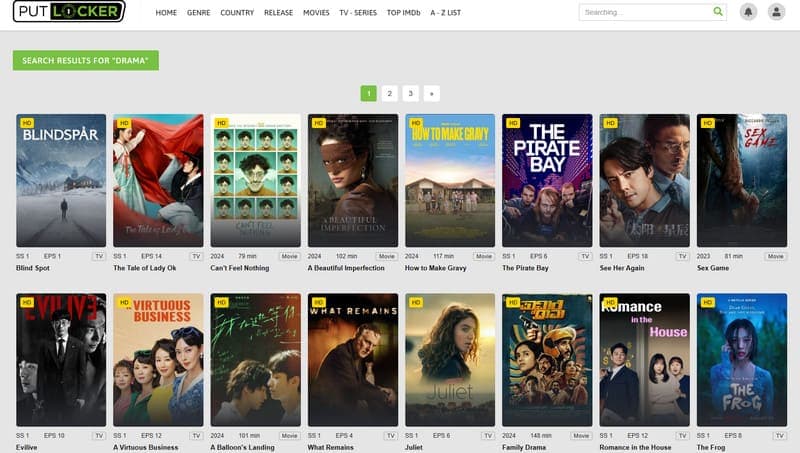The width and height of the screenshot is (800, 453).
Task: Click The Tale of Lady Ok title link
Action: (144, 268)
